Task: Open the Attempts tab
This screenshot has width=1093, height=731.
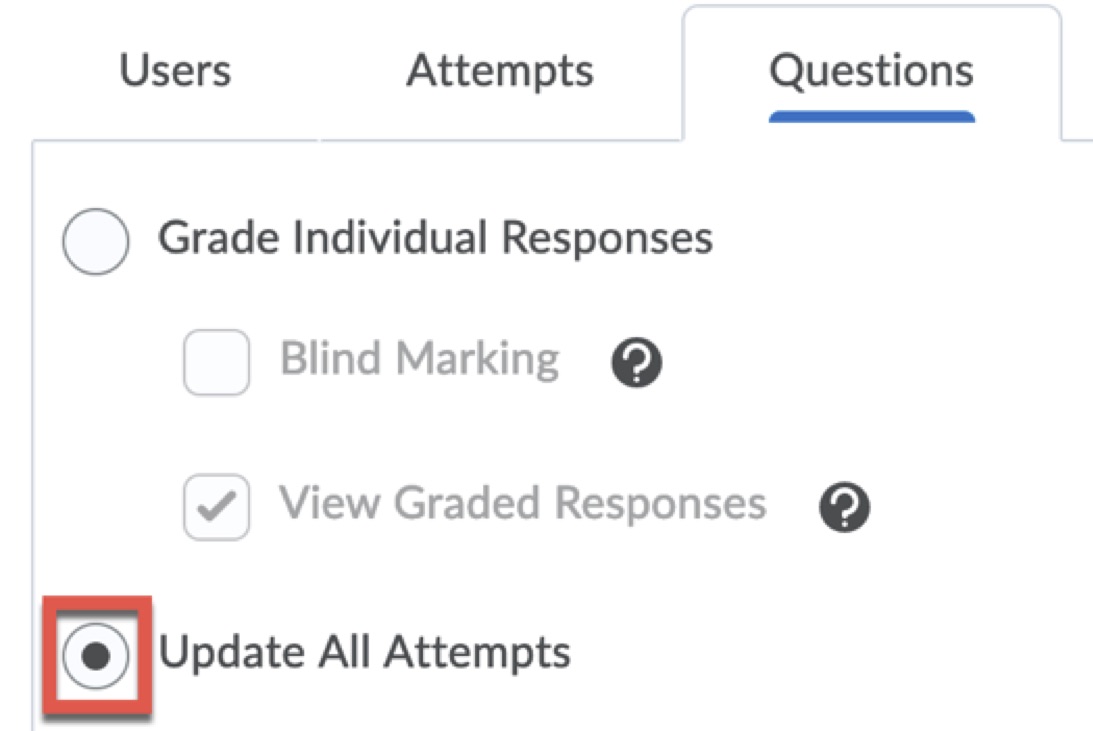Action: tap(499, 71)
